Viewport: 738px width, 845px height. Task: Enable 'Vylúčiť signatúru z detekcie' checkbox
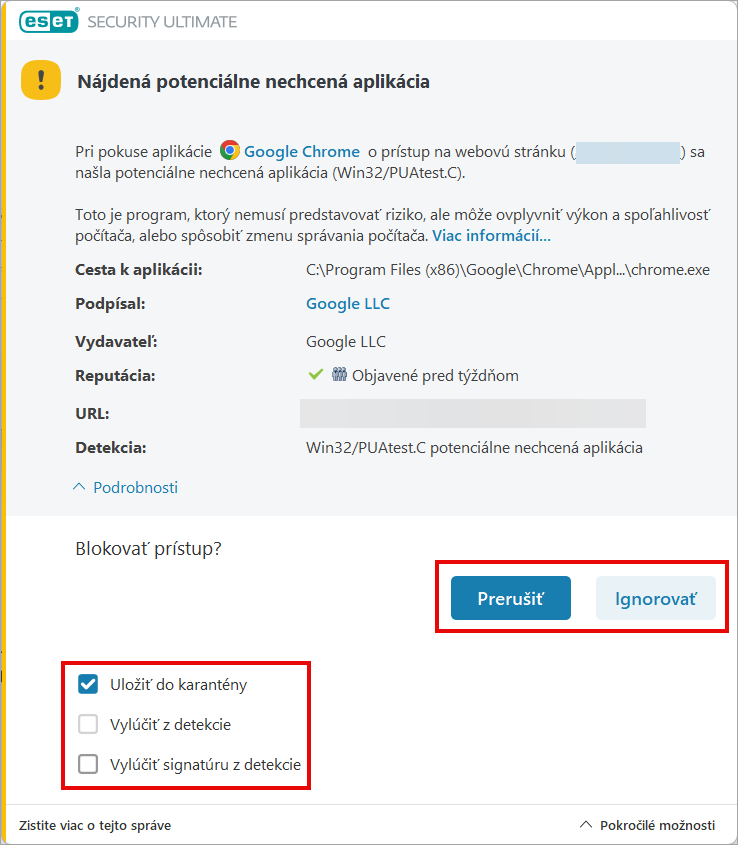pos(89,764)
